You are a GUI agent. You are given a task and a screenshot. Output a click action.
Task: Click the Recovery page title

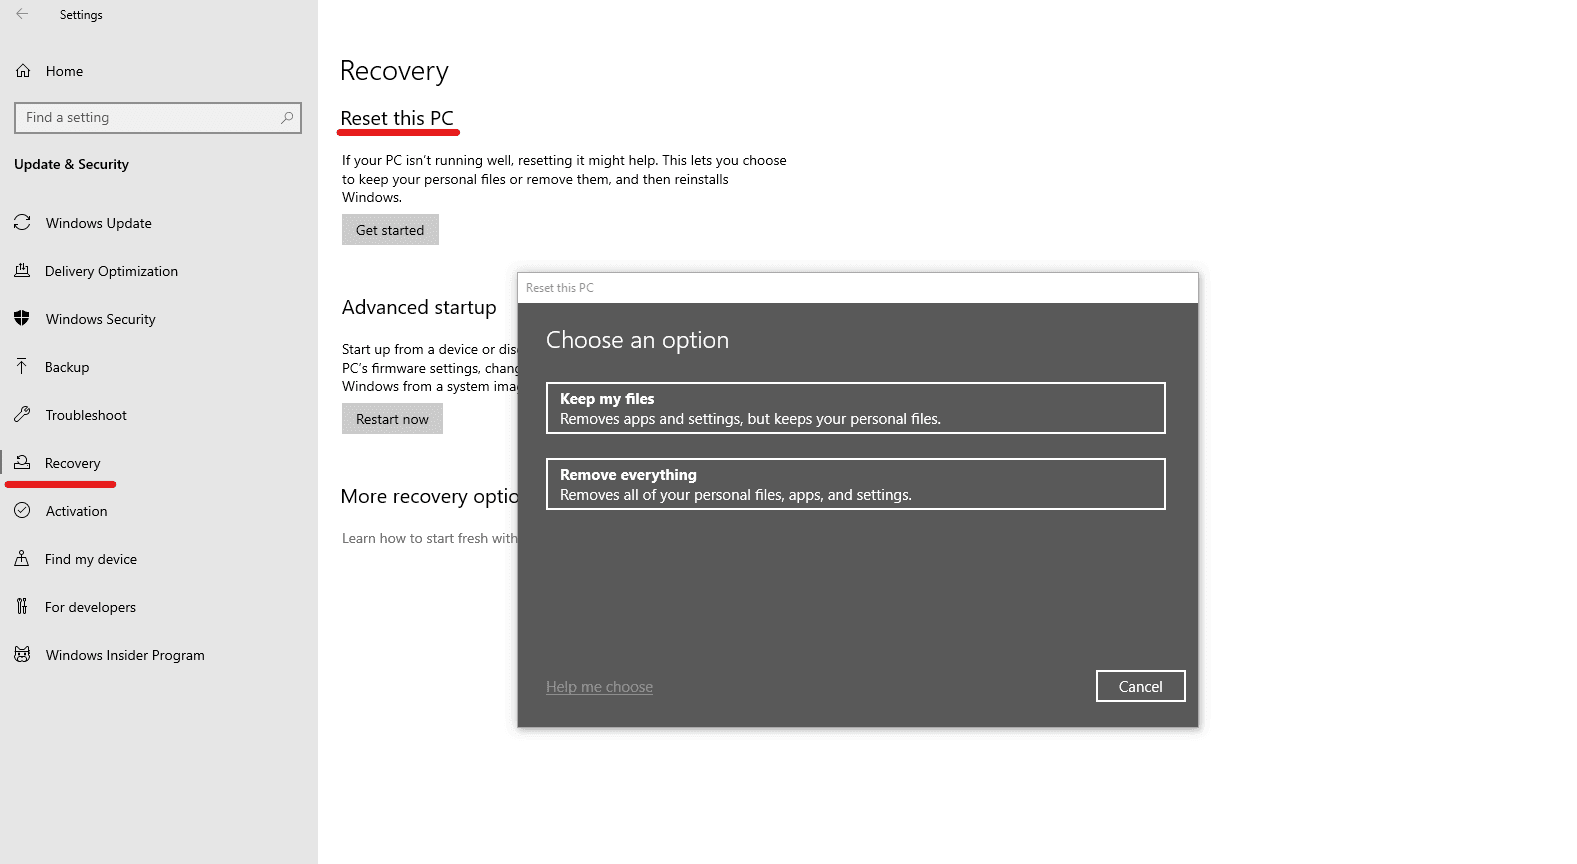(x=394, y=71)
